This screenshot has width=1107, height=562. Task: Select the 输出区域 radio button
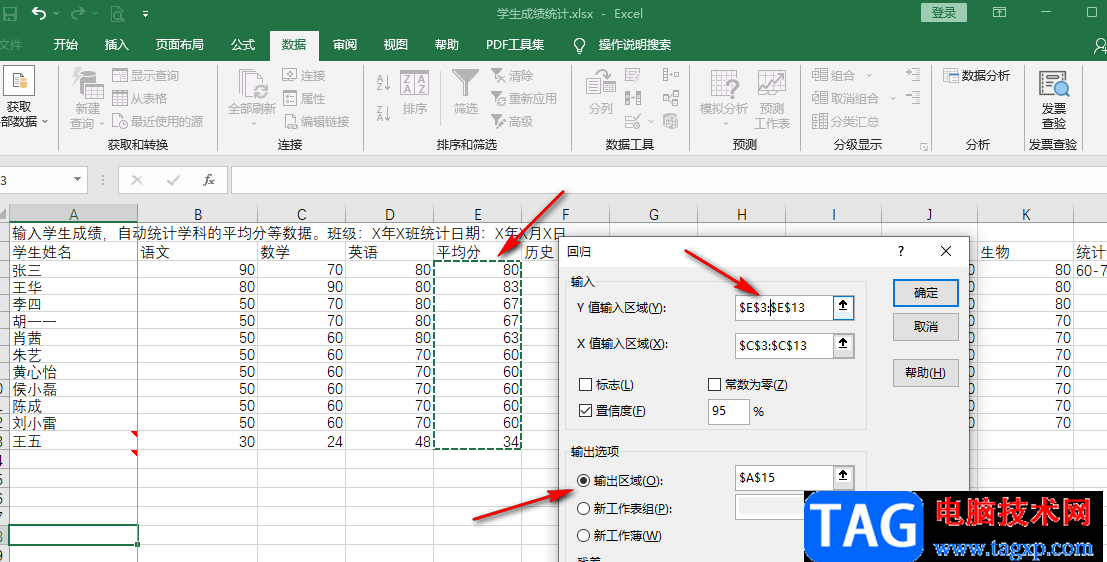(583, 481)
